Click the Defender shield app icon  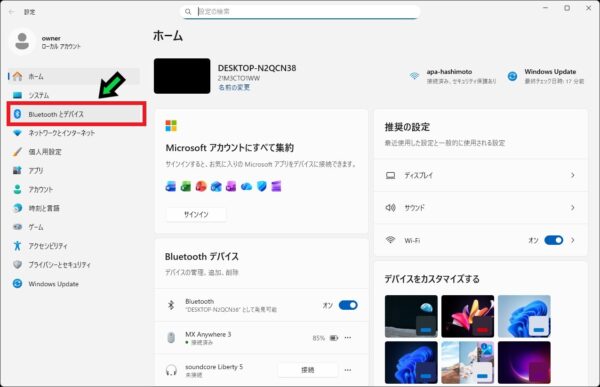261,186
